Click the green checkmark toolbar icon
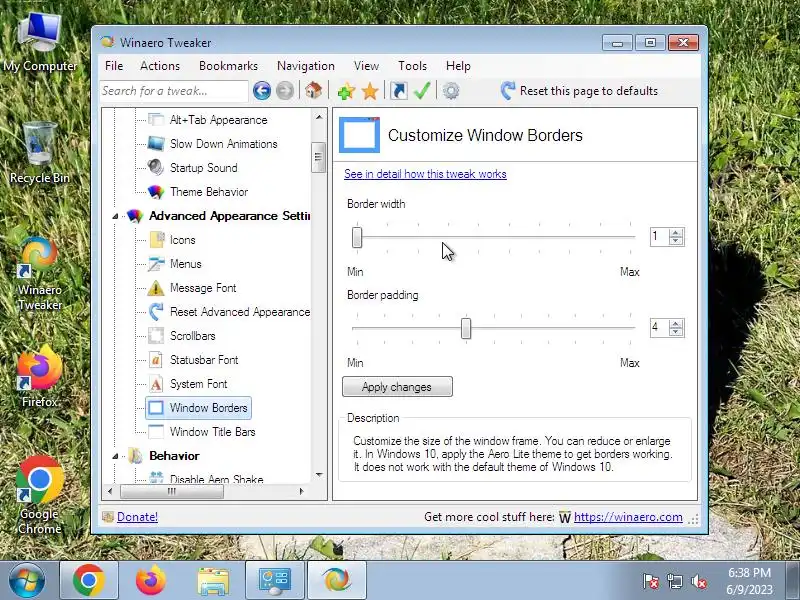The width and height of the screenshot is (800, 600). [422, 91]
